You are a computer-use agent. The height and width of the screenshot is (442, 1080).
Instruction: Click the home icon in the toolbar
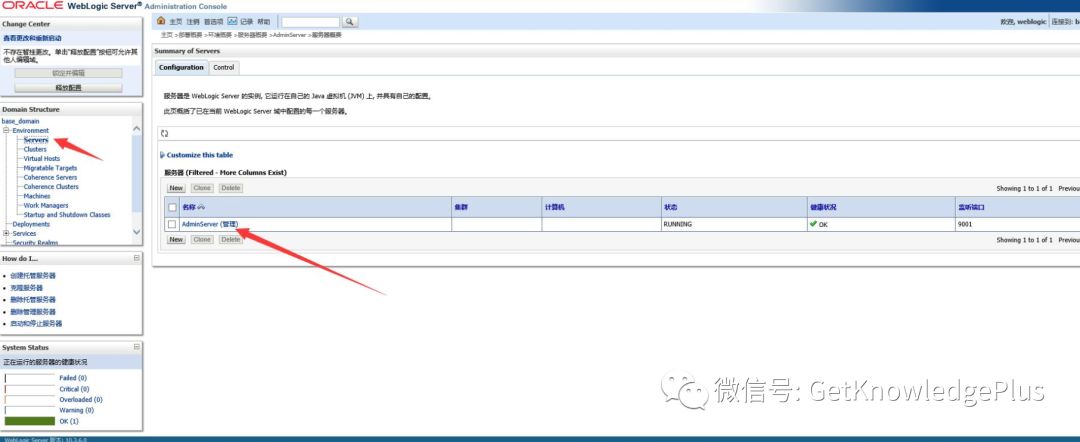tap(161, 21)
